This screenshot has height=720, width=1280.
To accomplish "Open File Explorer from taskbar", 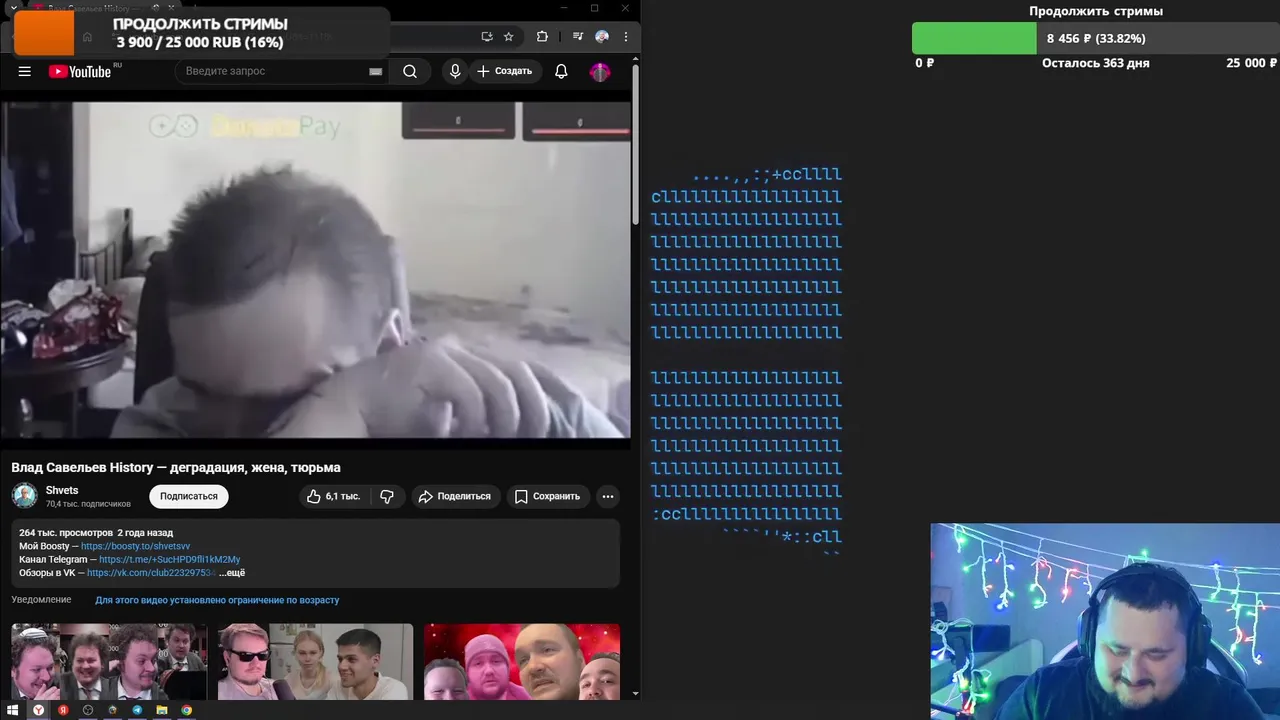I will 162,710.
